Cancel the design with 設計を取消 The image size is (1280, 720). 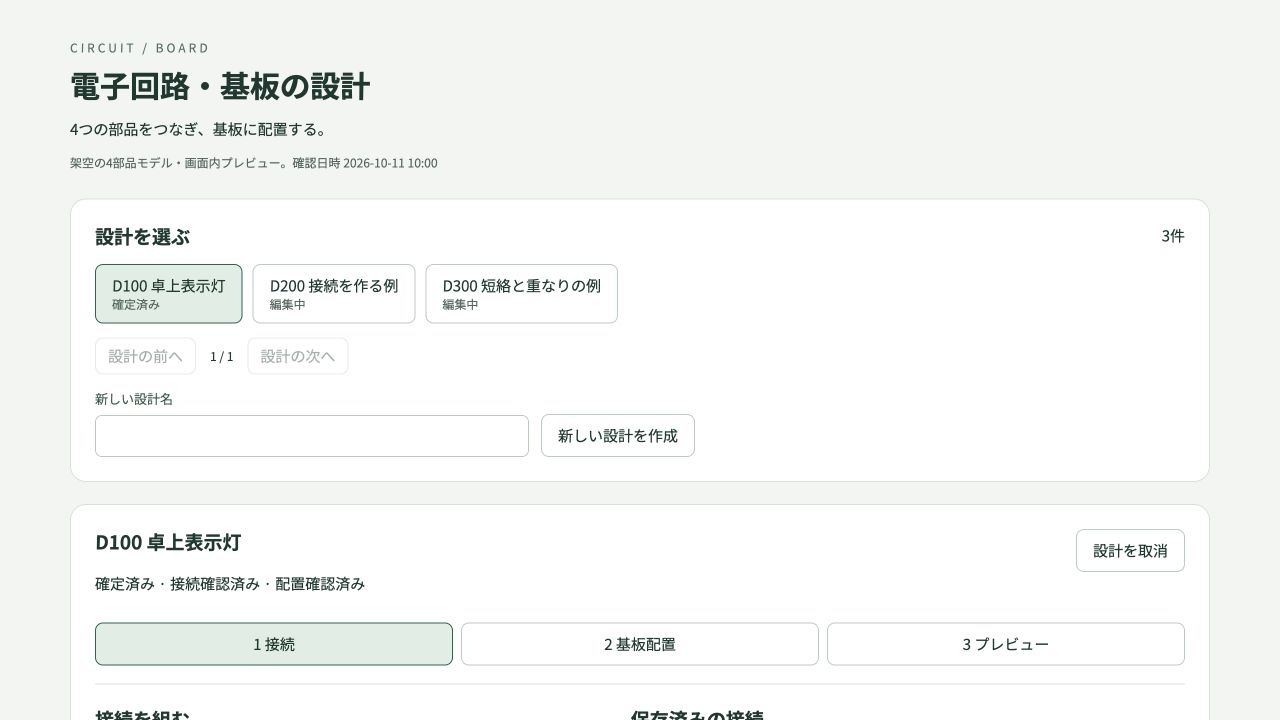tap(1130, 551)
